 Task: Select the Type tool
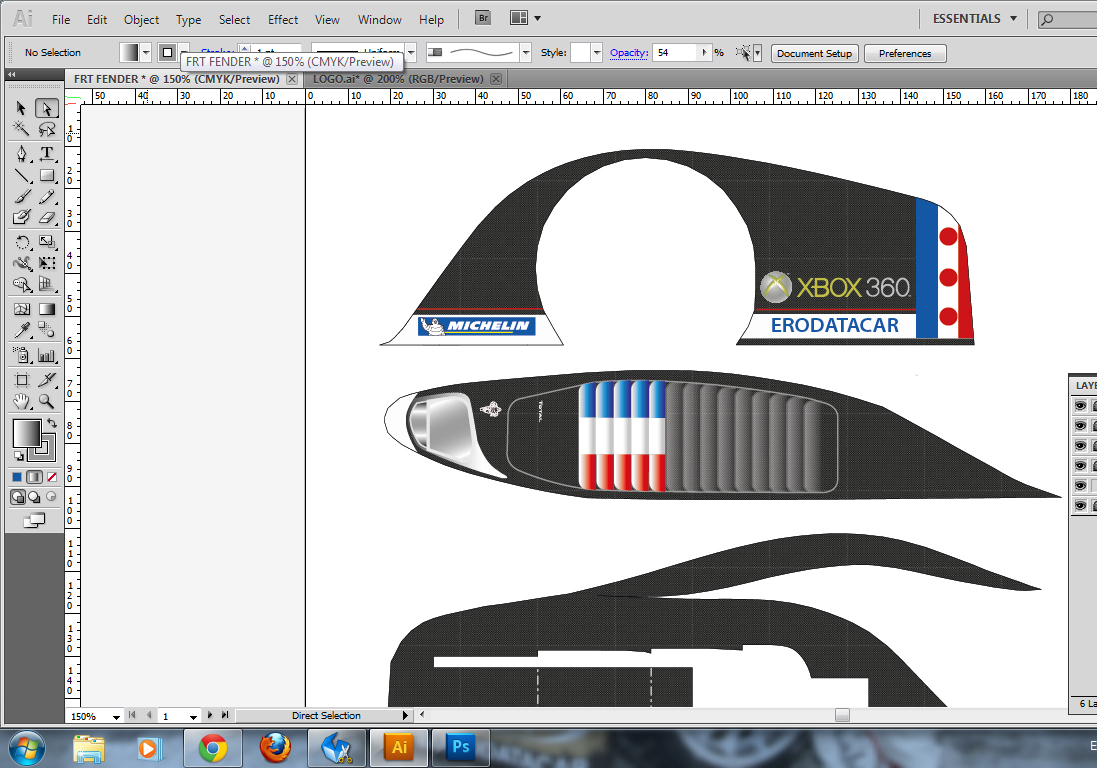pos(46,153)
